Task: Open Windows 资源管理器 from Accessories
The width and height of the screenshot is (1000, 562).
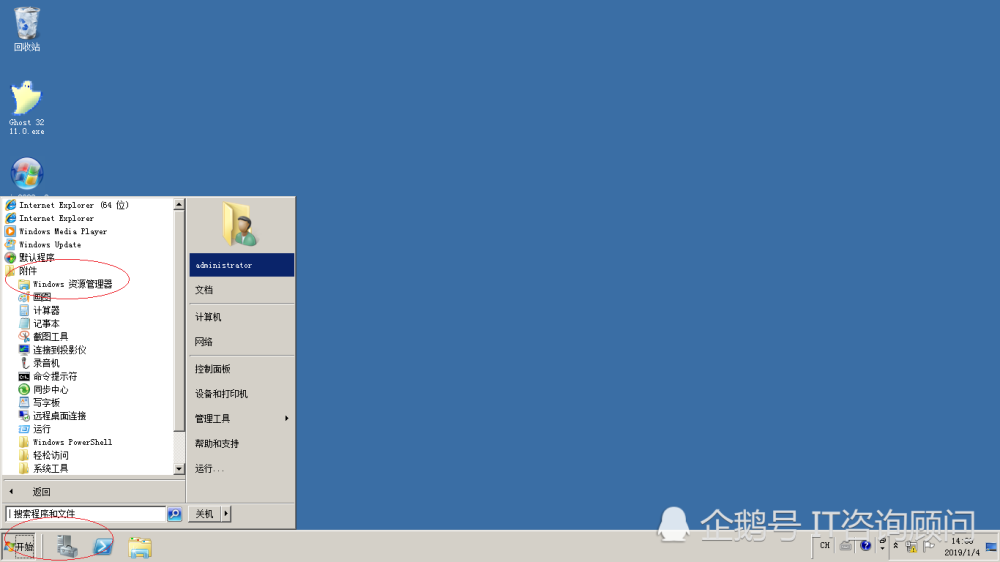Action: (x=66, y=284)
